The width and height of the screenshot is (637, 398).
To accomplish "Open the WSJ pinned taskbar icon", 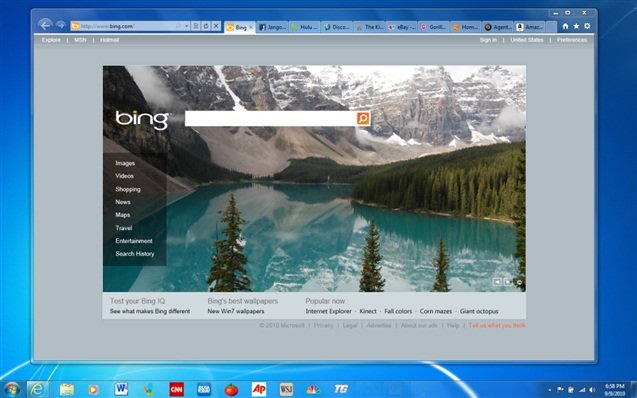I will point(286,389).
